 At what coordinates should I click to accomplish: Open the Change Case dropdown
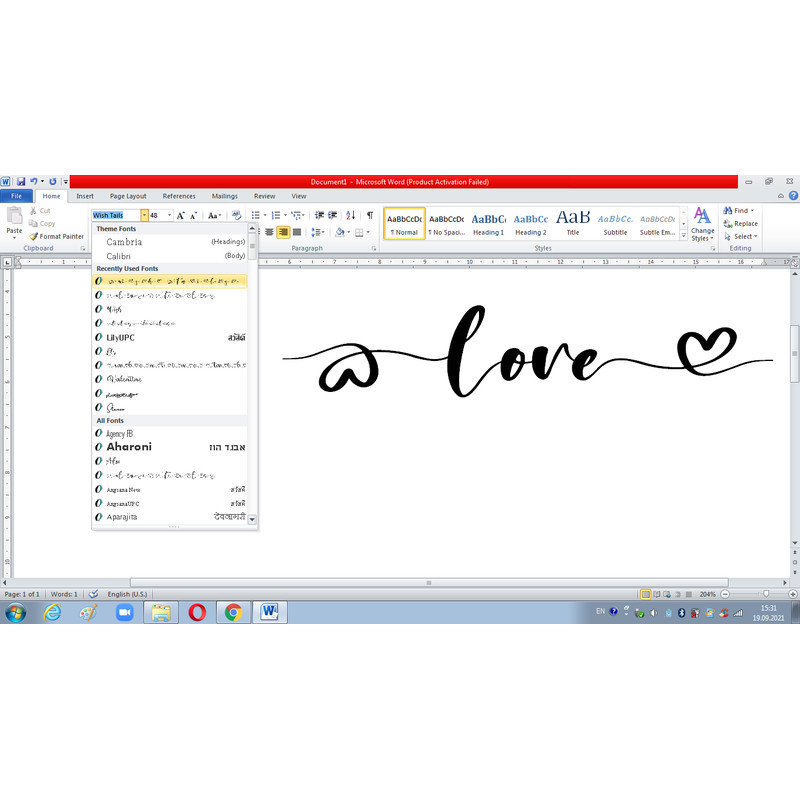pyautogui.click(x=214, y=215)
